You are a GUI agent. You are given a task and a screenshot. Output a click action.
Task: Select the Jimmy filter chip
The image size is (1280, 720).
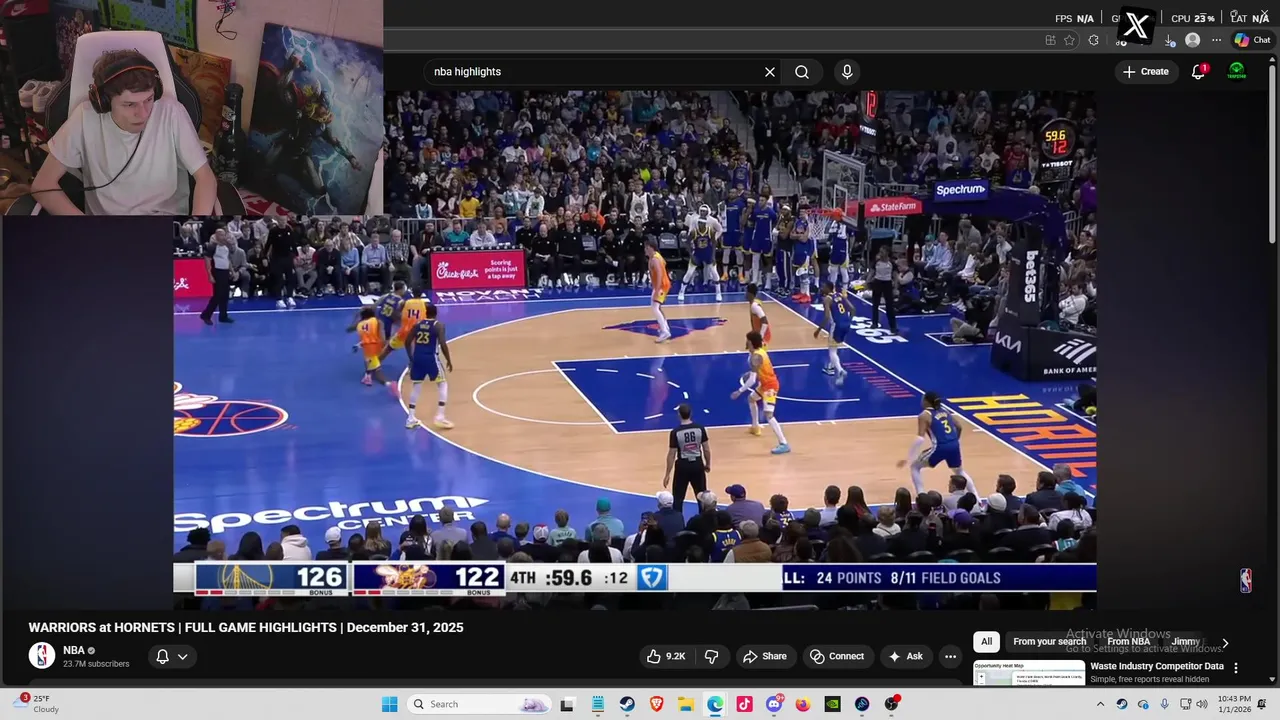click(1186, 642)
